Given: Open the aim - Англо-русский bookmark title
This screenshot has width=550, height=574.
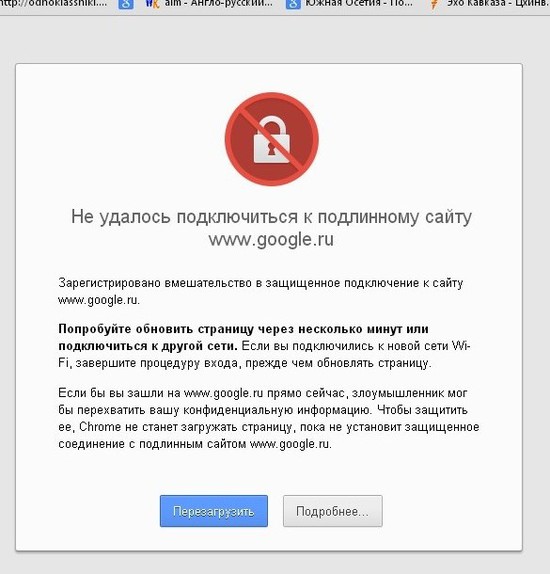Looking at the screenshot, I should click(218, 4).
